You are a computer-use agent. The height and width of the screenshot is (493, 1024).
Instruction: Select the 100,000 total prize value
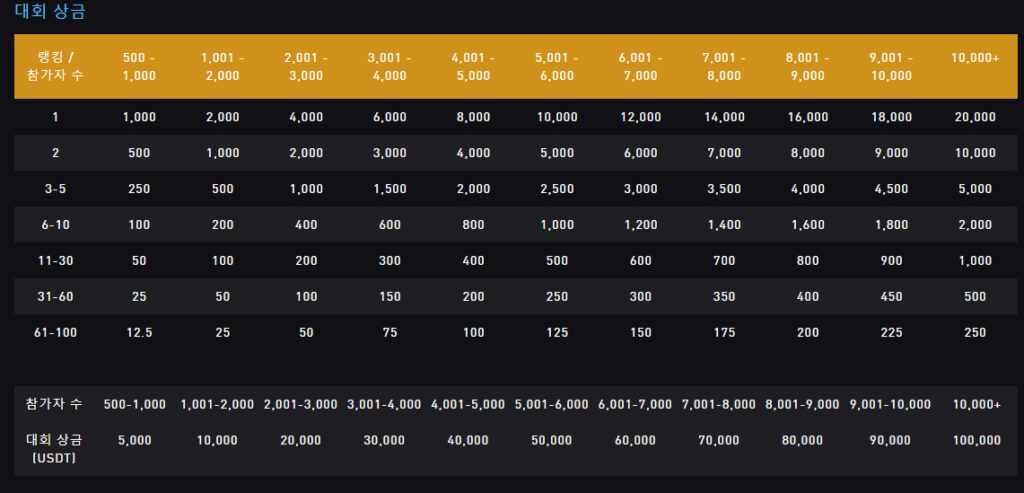[976, 441]
